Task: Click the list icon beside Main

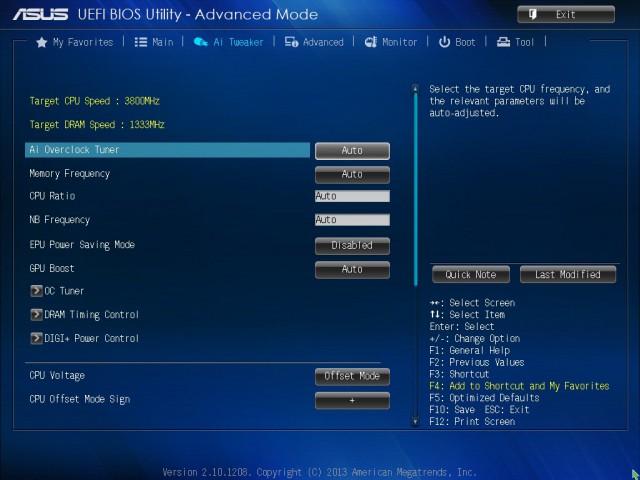Action: (141, 42)
